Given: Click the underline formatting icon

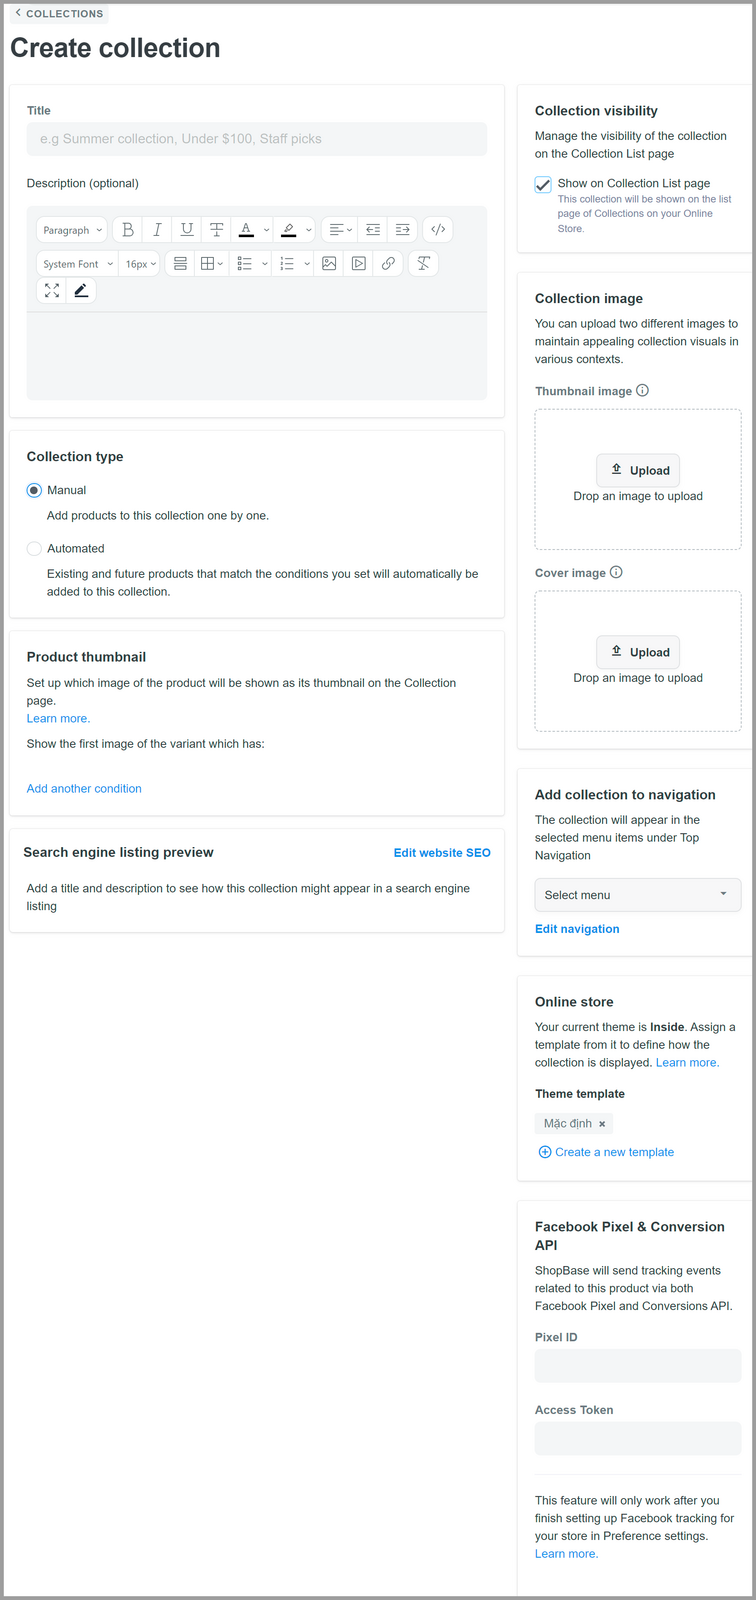Looking at the screenshot, I should pyautogui.click(x=187, y=230).
